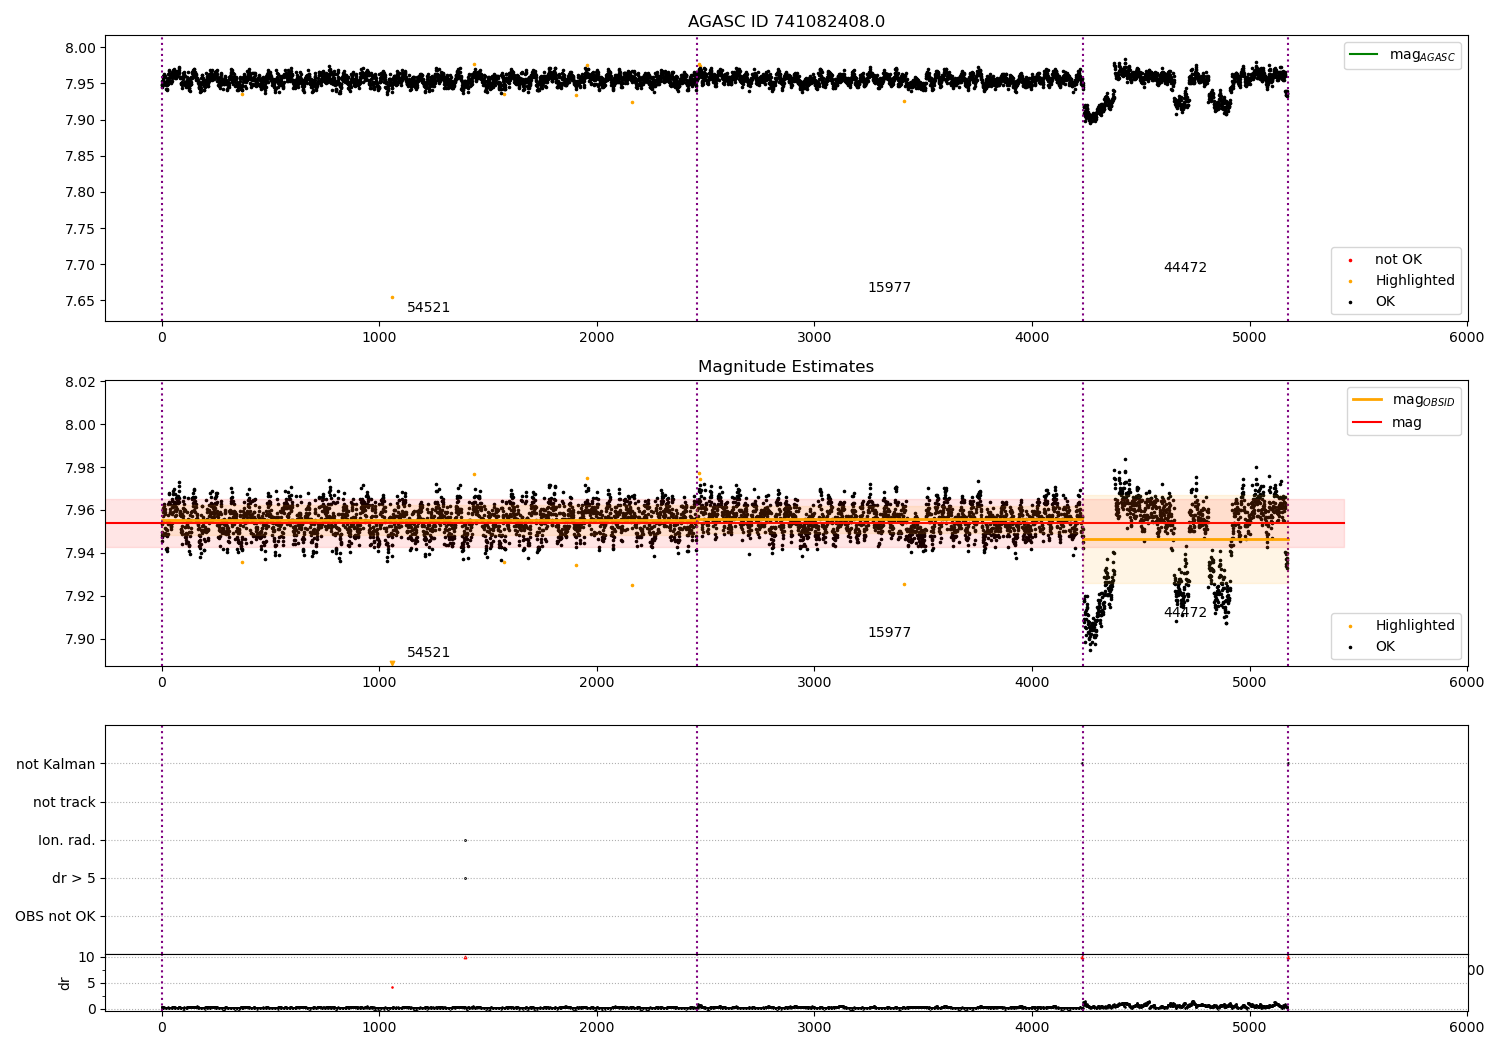
Task: Click OBSID label 44472 in the top plot
Action: (x=1185, y=268)
